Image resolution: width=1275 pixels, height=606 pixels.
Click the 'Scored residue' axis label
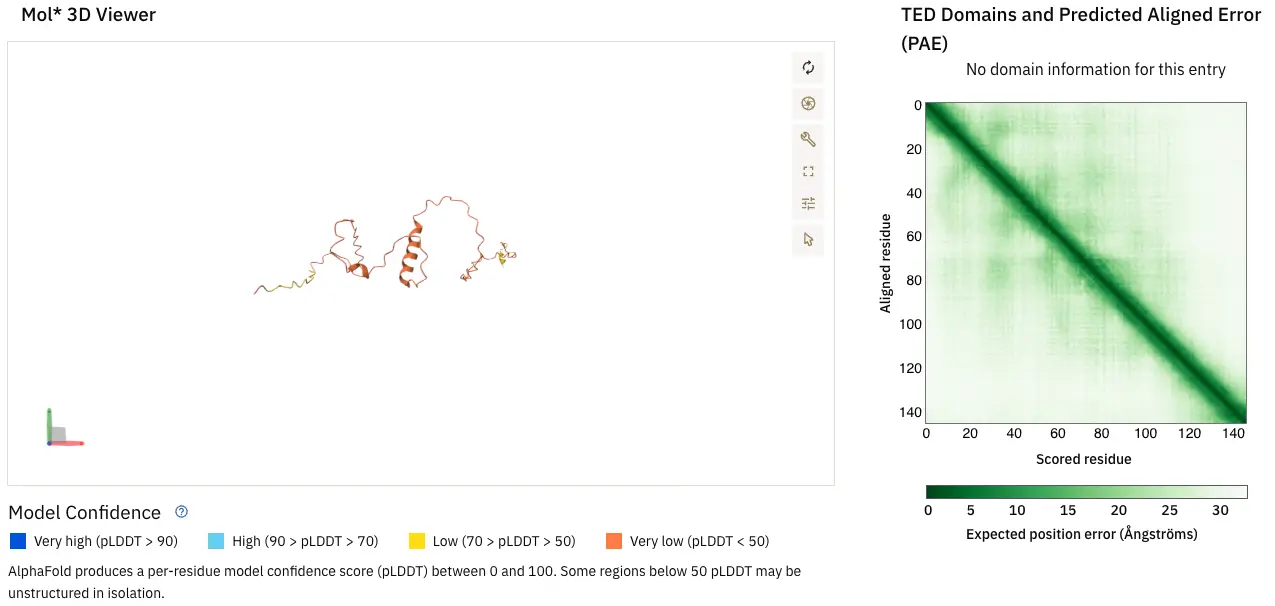(x=1085, y=459)
